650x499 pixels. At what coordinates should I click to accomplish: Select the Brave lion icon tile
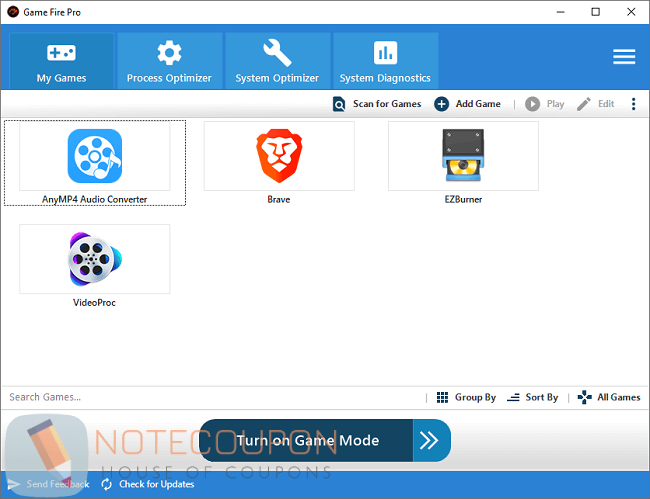tap(279, 156)
